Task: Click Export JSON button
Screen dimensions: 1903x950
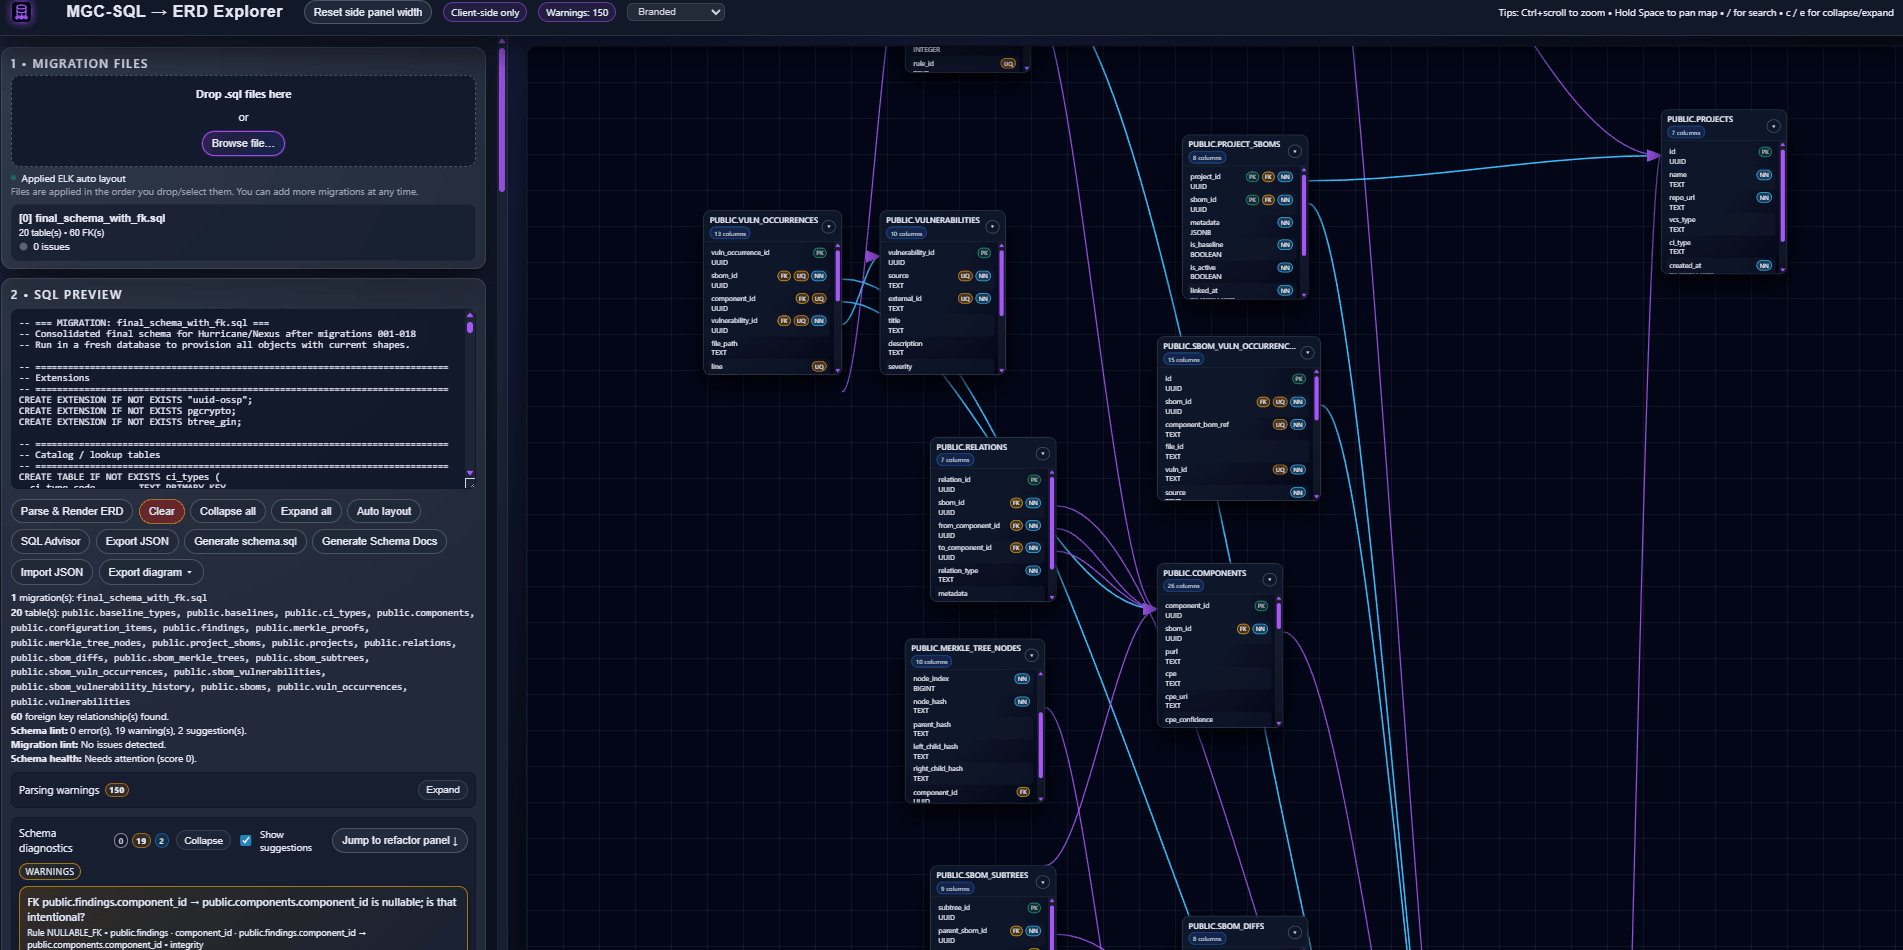Action: 137,541
